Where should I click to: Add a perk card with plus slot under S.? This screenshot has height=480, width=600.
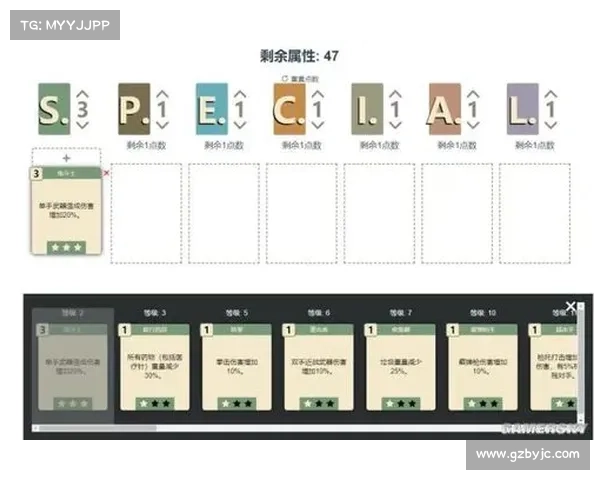pos(66,157)
